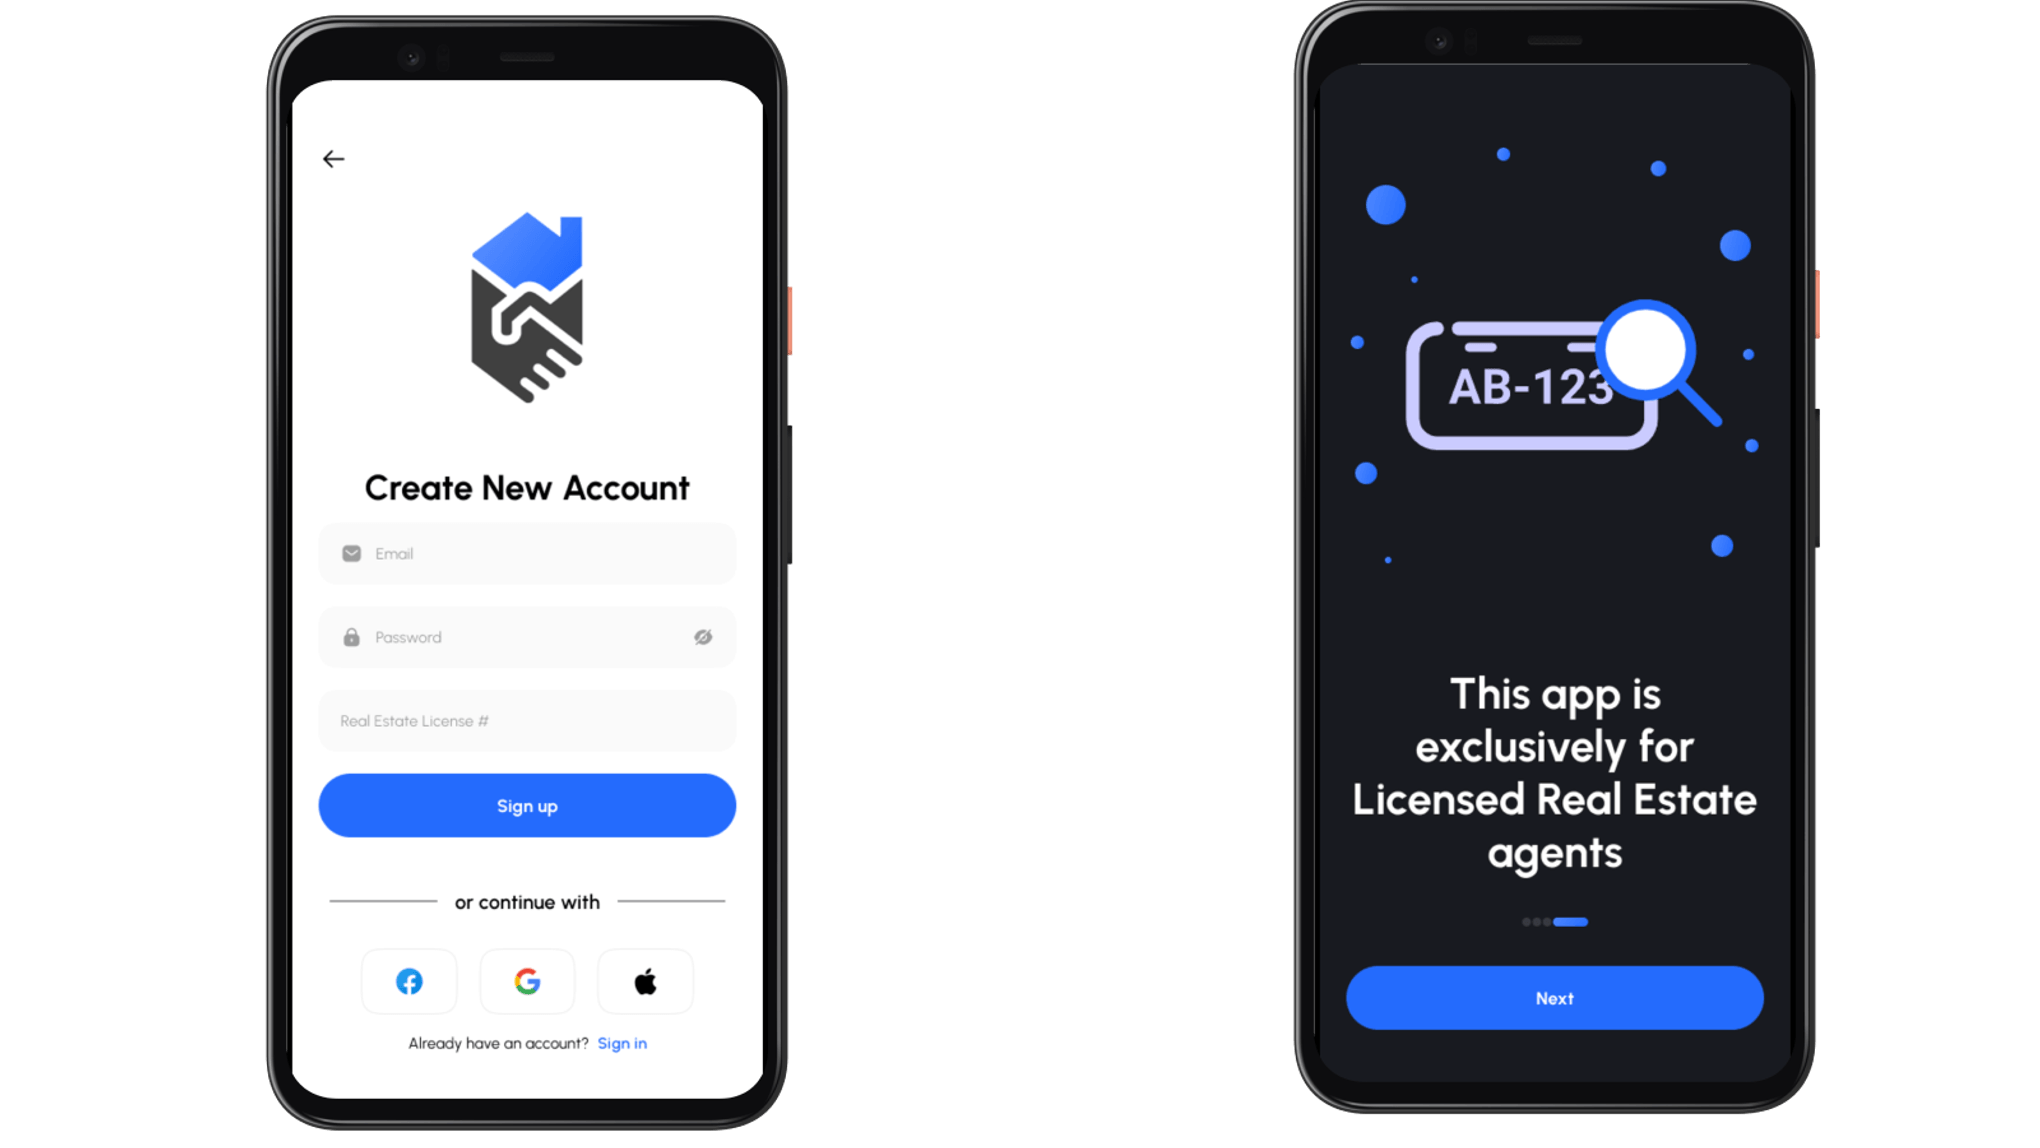Click the back arrow navigation icon

[332, 158]
